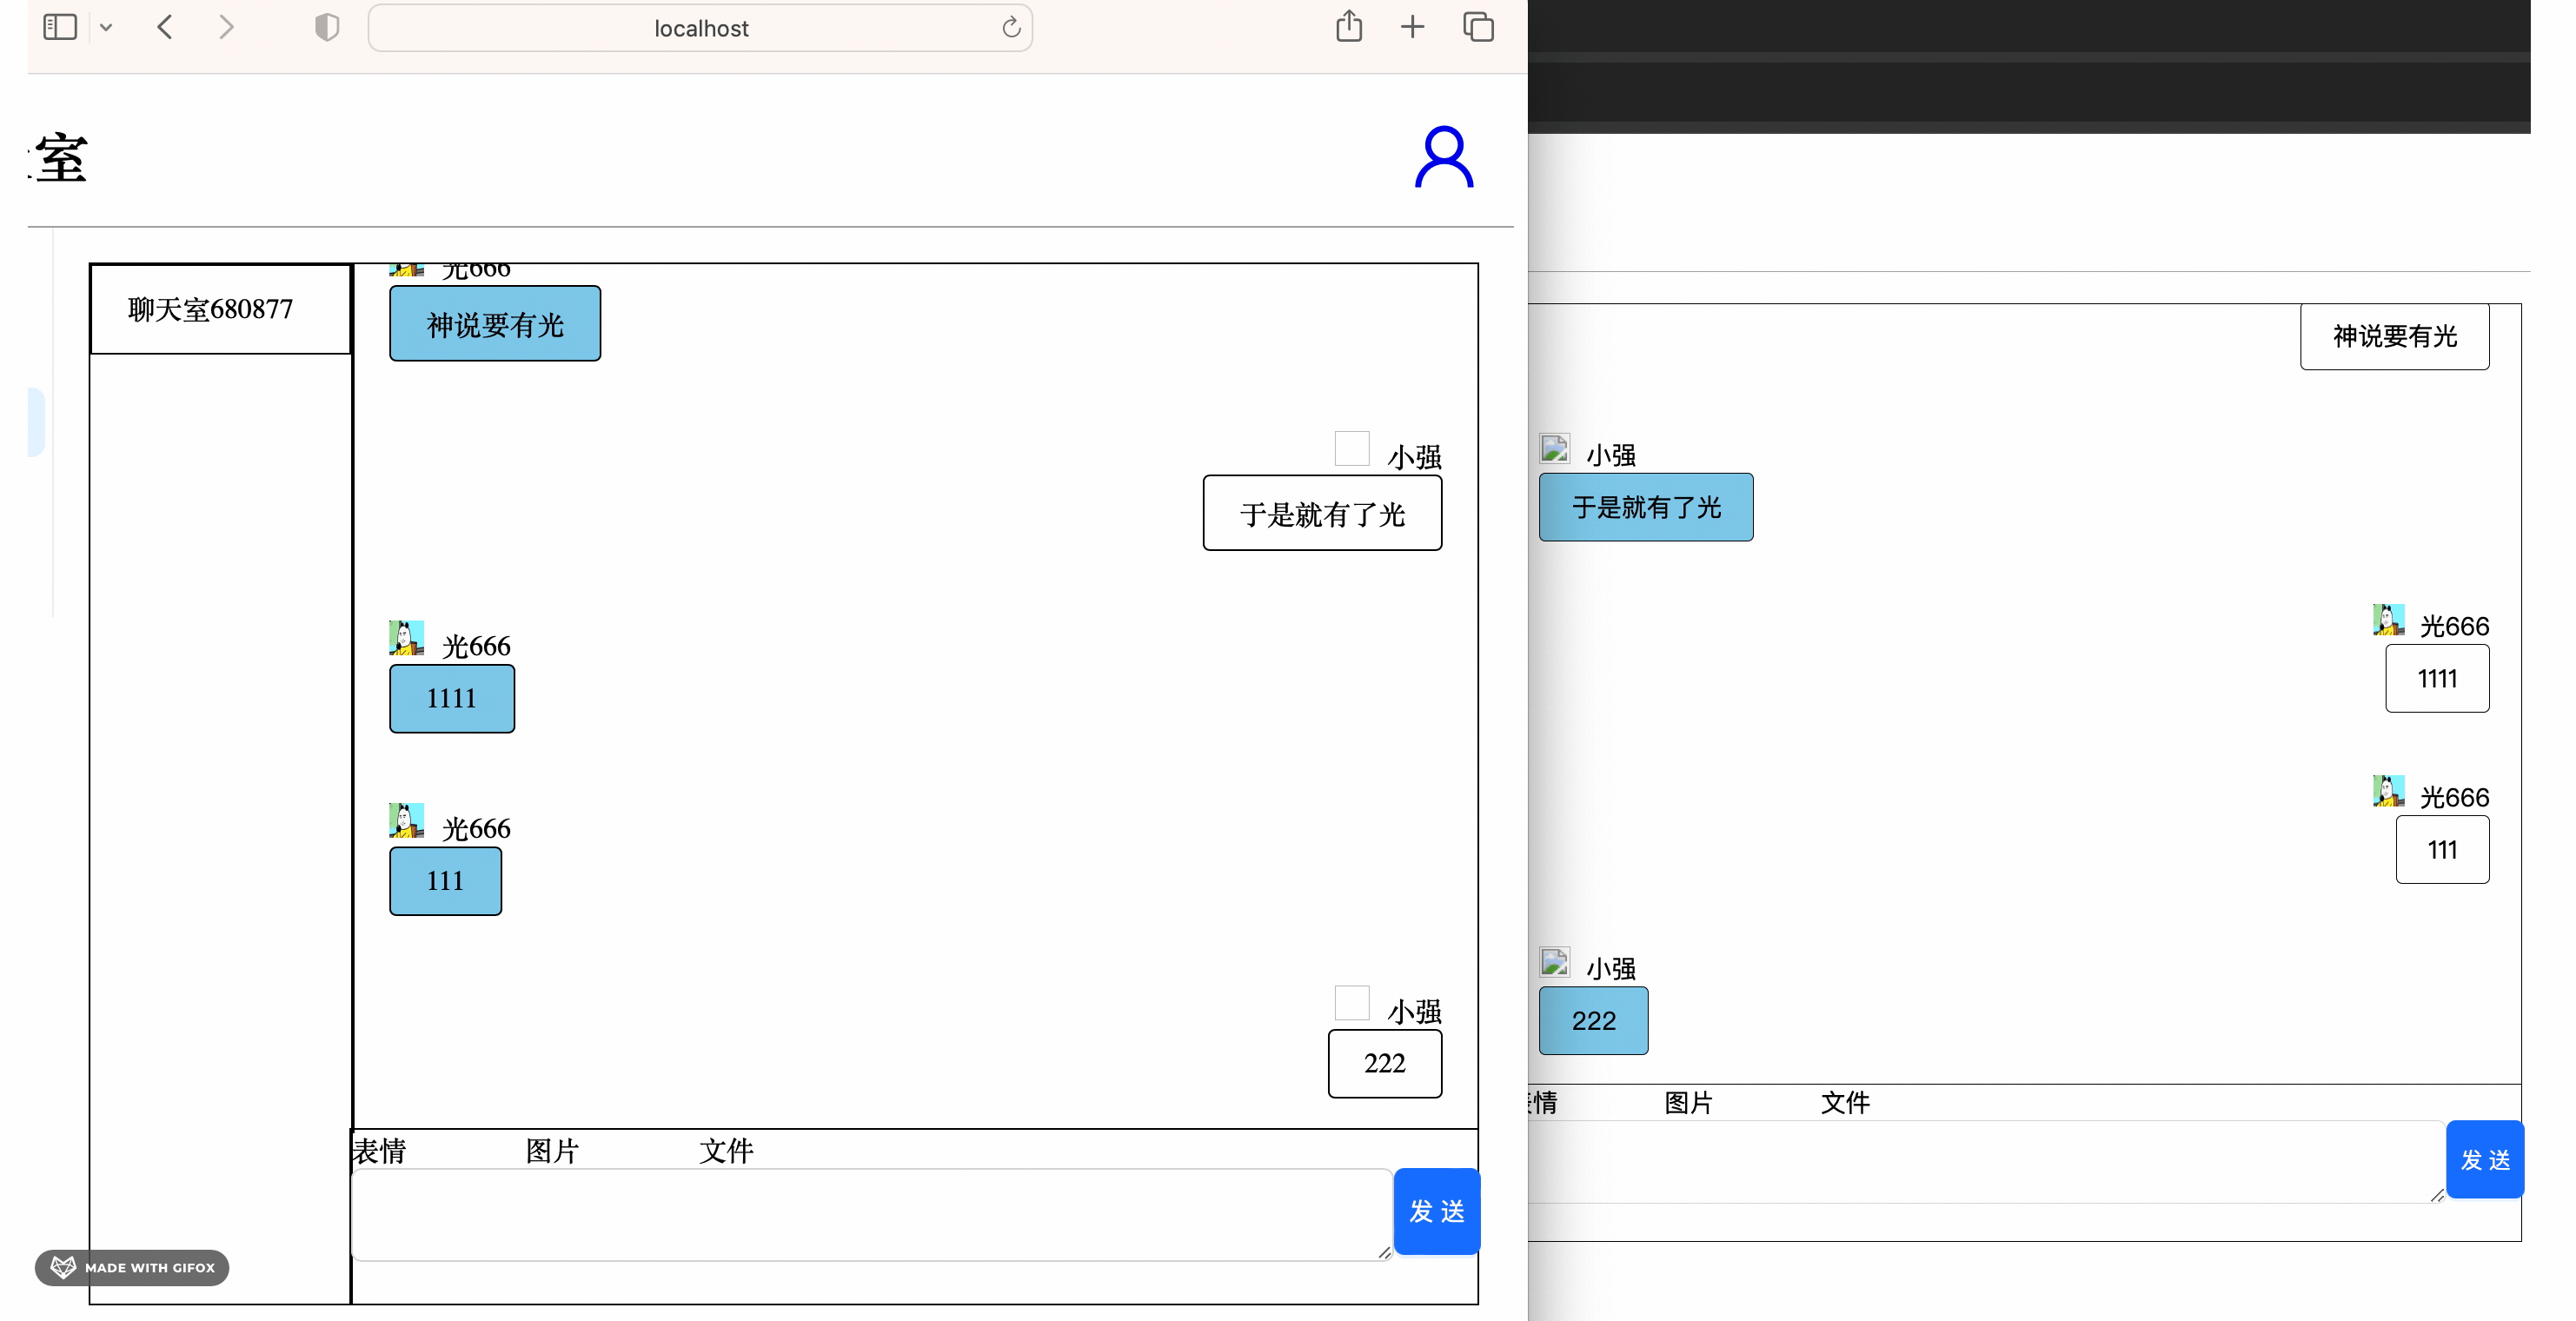Image resolution: width=2576 pixels, height=1321 pixels.
Task: Expand the sidebar dropdown chevron
Action: (106, 28)
